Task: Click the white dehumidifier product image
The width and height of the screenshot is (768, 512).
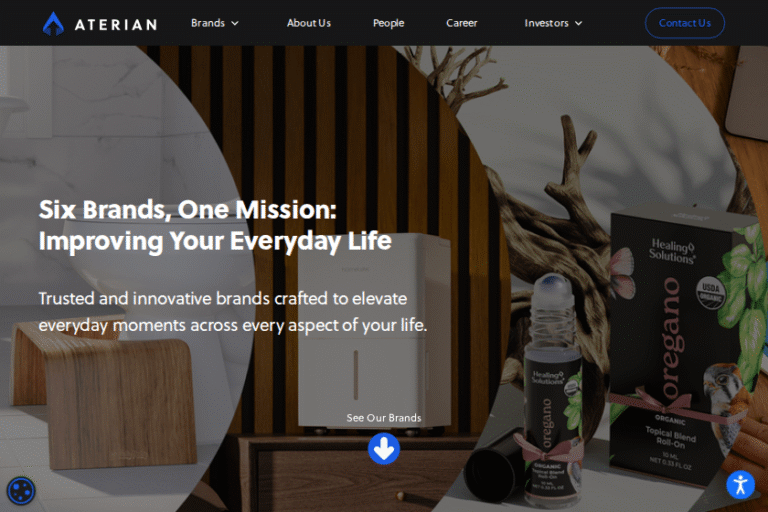Action: (x=375, y=333)
